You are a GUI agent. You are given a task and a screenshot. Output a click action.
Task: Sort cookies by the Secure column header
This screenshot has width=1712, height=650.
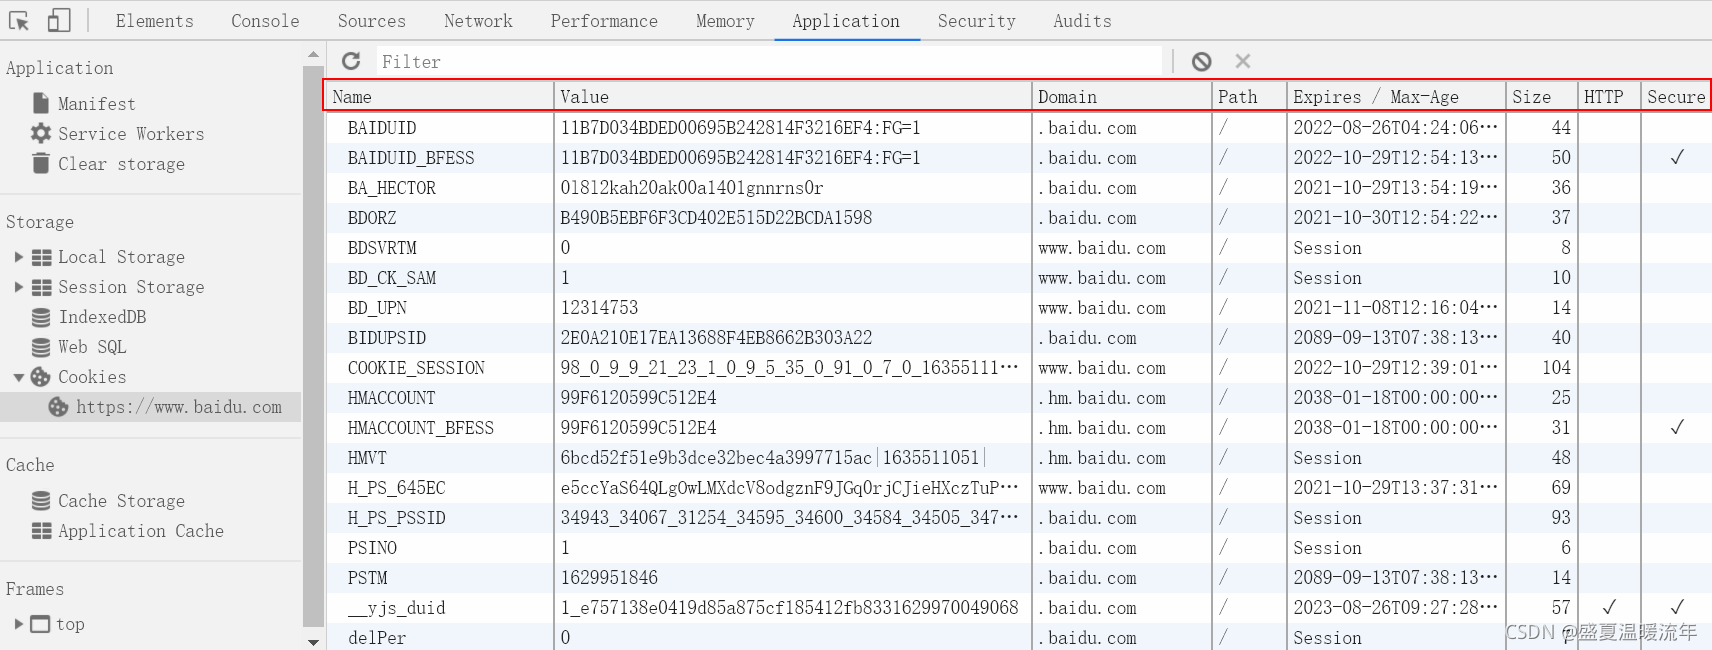pyautogui.click(x=1675, y=96)
